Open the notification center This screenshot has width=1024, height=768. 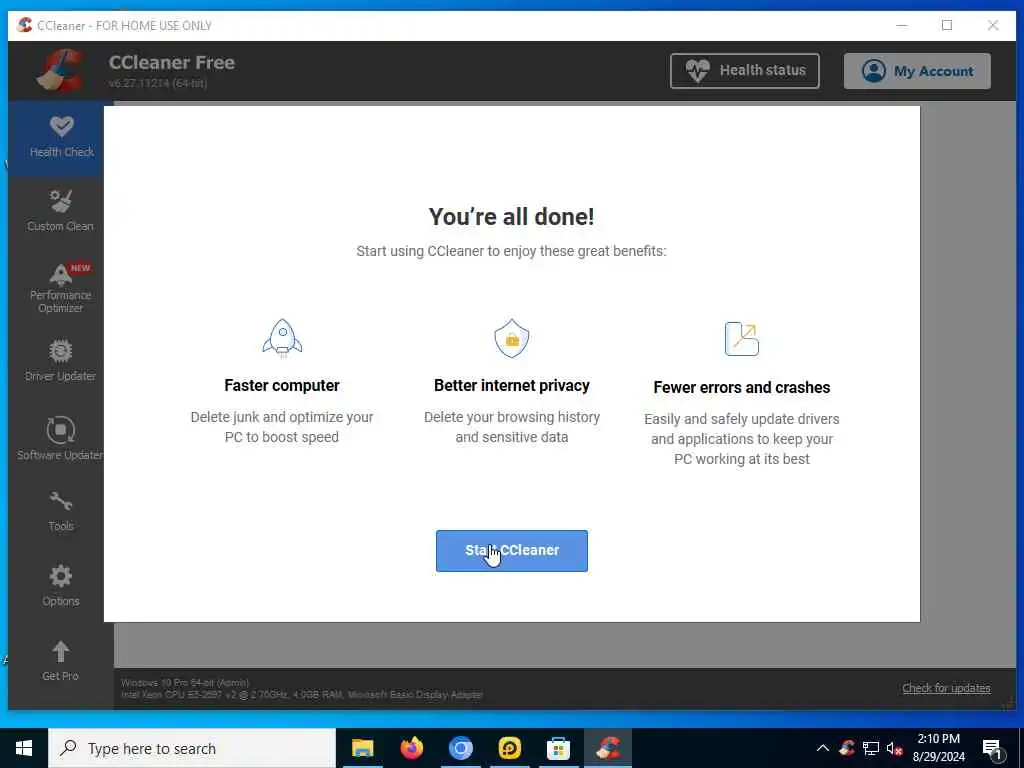993,748
